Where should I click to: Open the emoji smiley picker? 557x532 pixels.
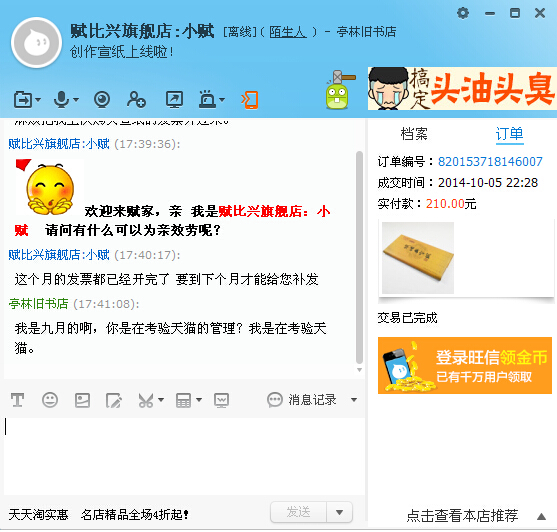tap(50, 400)
